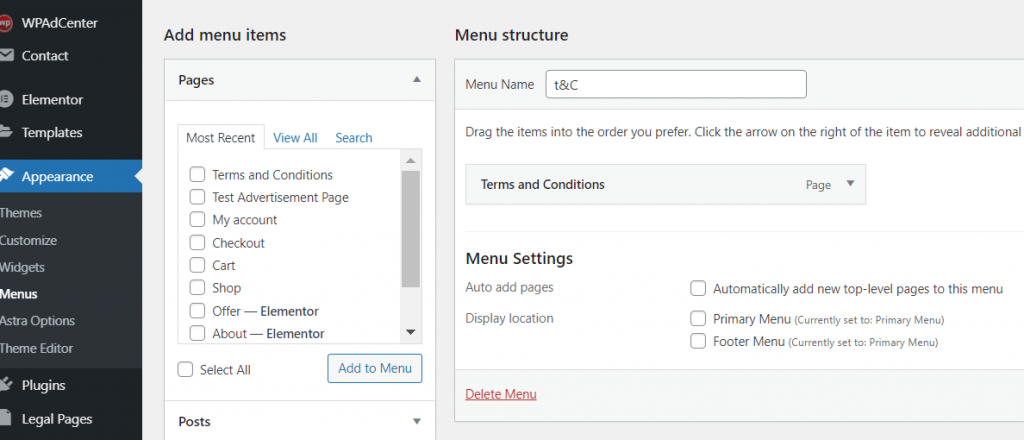Screen dimensions: 1024x440
Task: Tick the My account page checkbox
Action: (197, 220)
